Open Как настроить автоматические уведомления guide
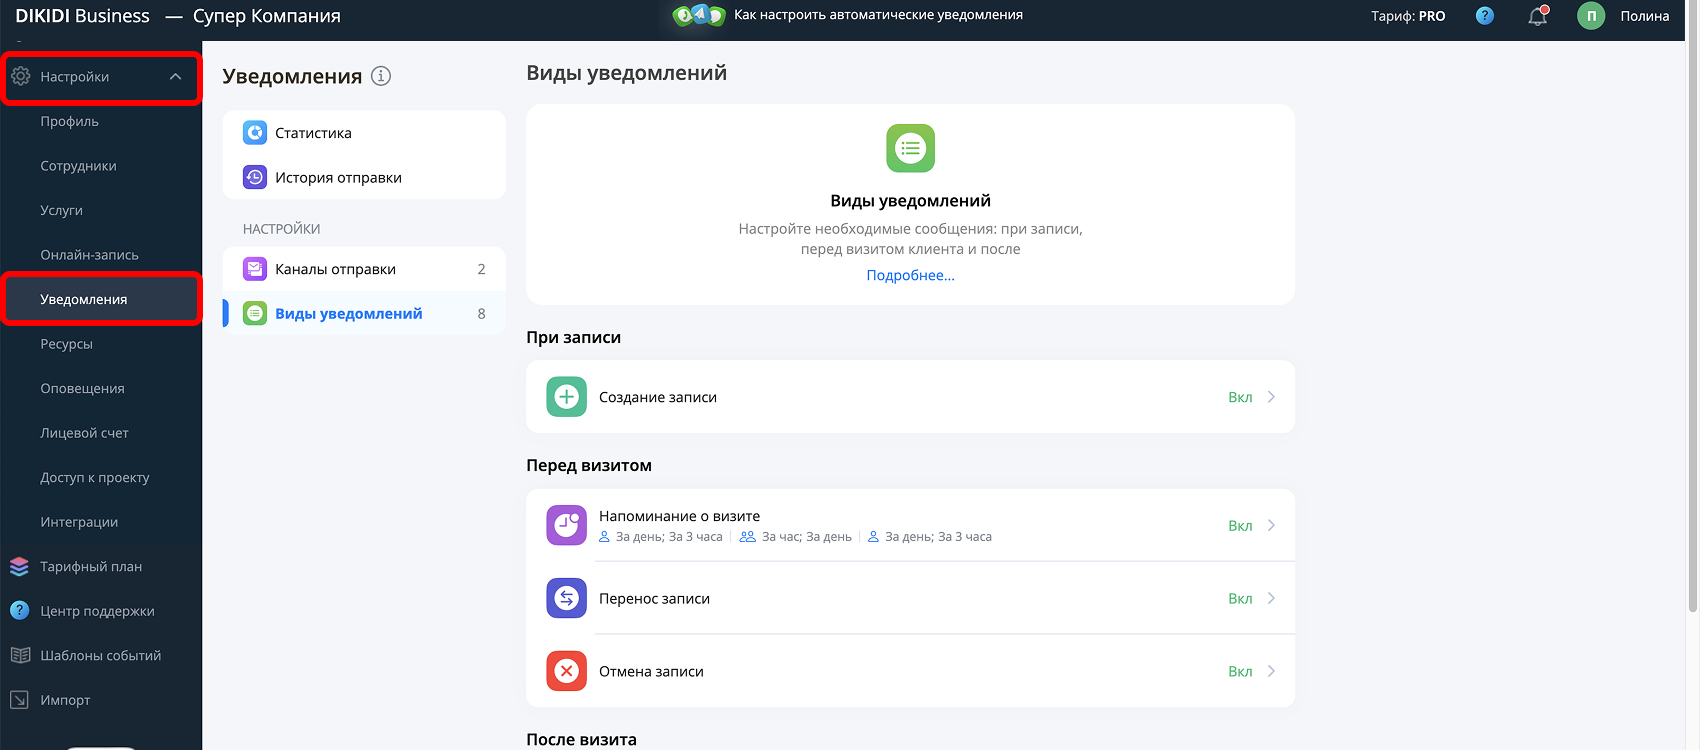Screen dimensions: 1700x750 coord(878,15)
